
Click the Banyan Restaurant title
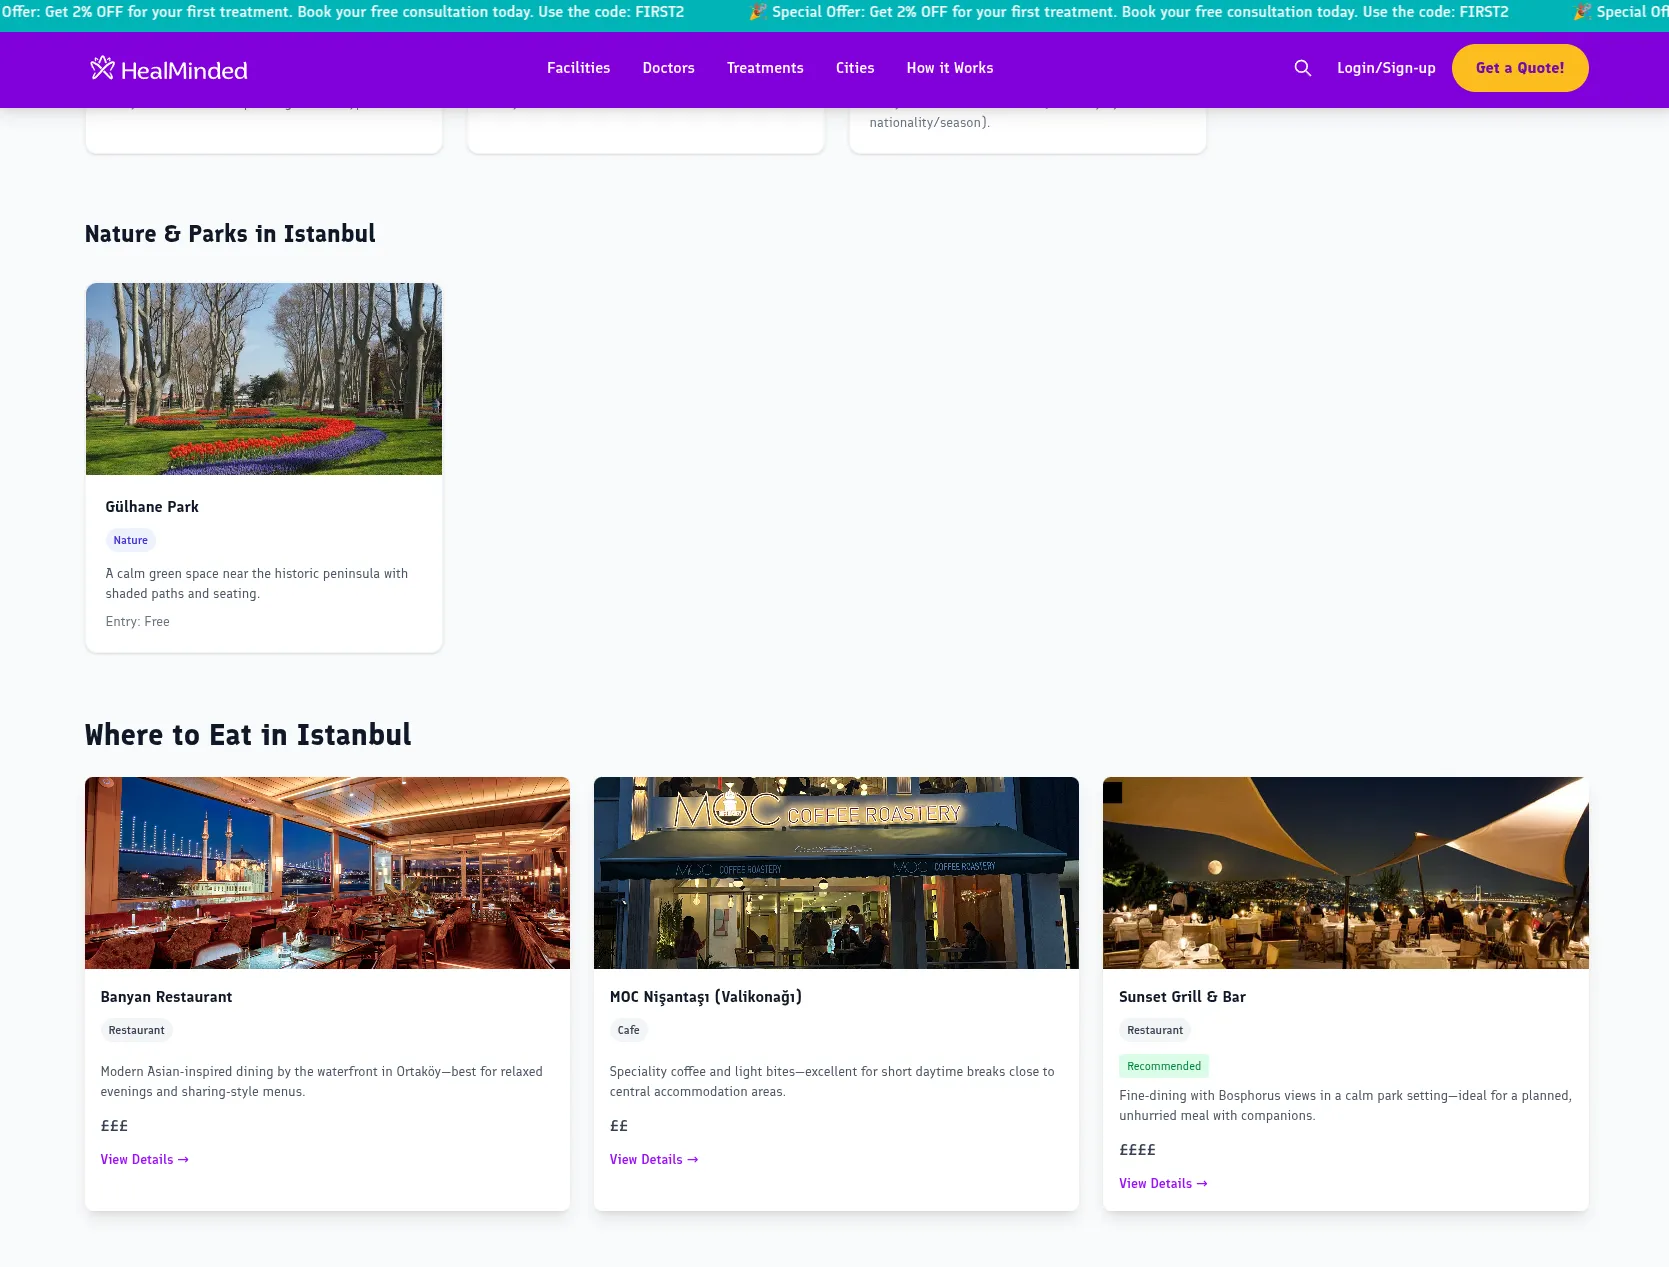(166, 997)
